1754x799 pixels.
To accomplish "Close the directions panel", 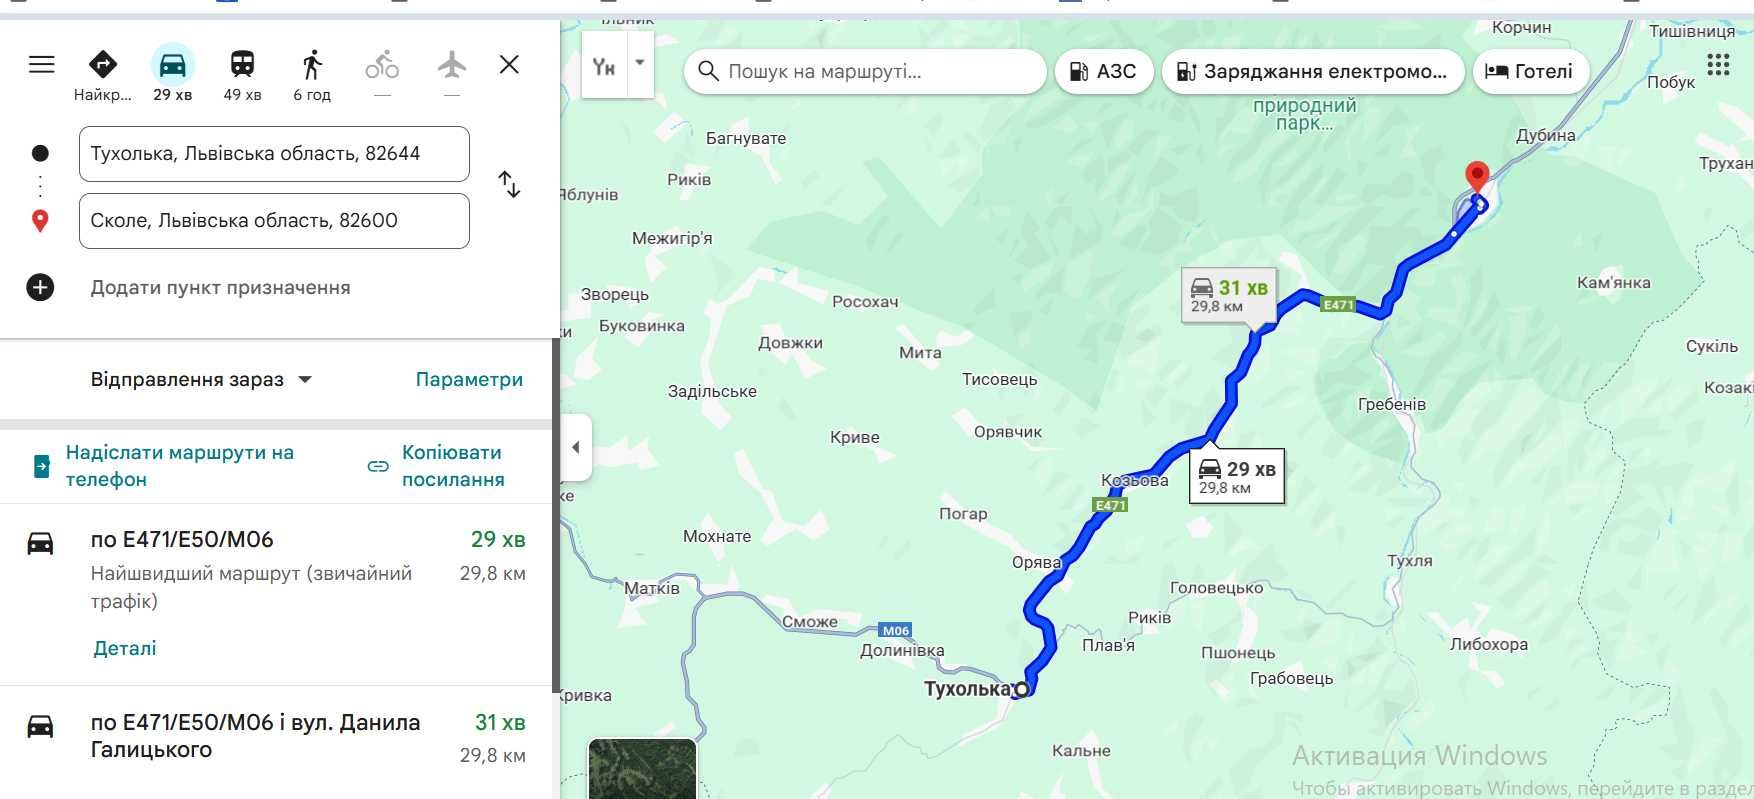I will coord(509,65).
